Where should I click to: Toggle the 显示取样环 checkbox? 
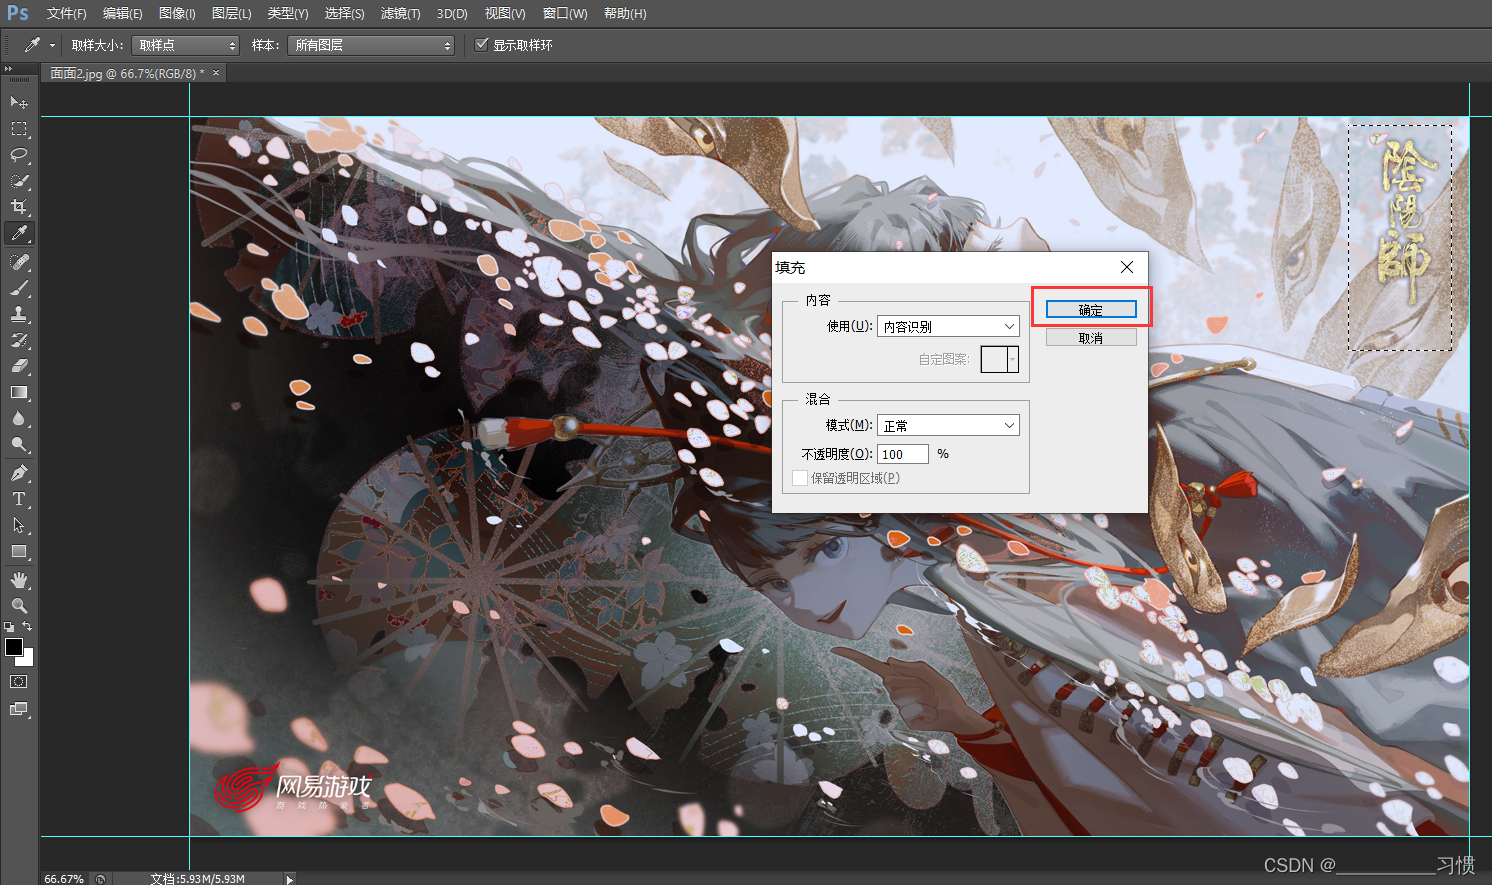482,45
